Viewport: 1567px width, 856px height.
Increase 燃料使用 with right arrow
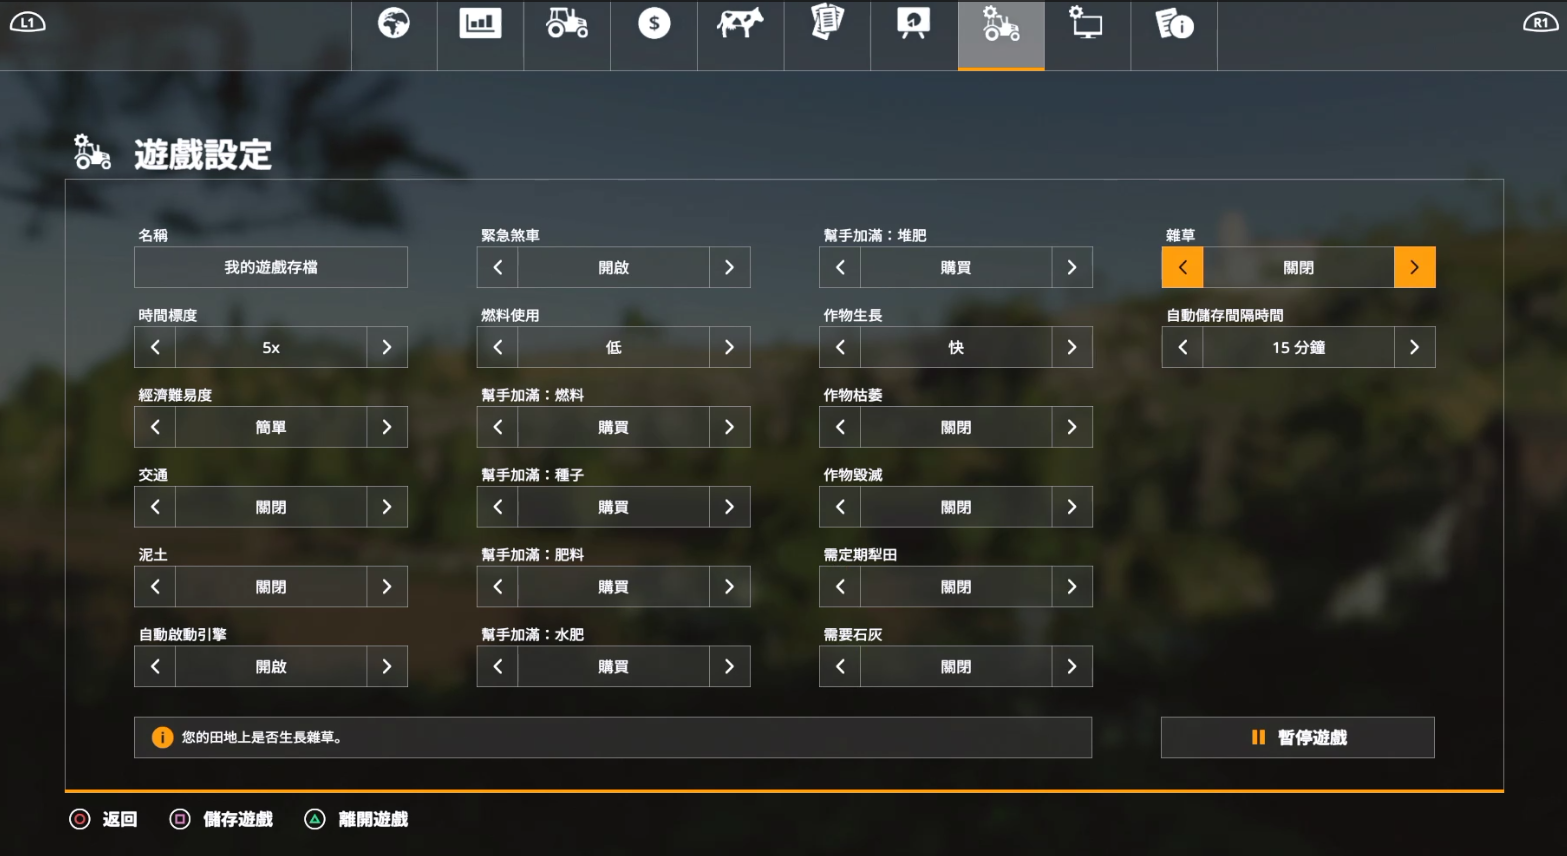coord(730,347)
